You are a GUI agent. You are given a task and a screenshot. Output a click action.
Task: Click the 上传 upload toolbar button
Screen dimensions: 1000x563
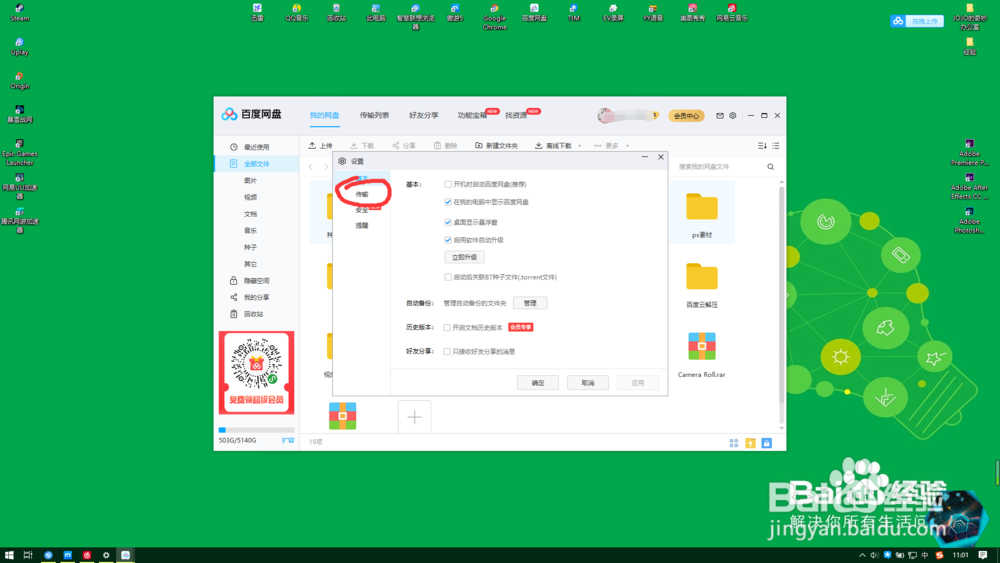pos(321,145)
